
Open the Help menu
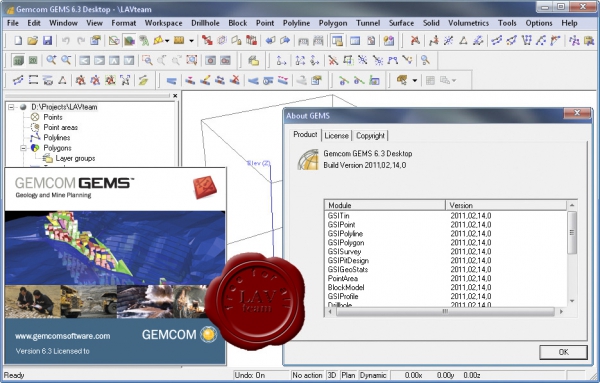tap(569, 23)
